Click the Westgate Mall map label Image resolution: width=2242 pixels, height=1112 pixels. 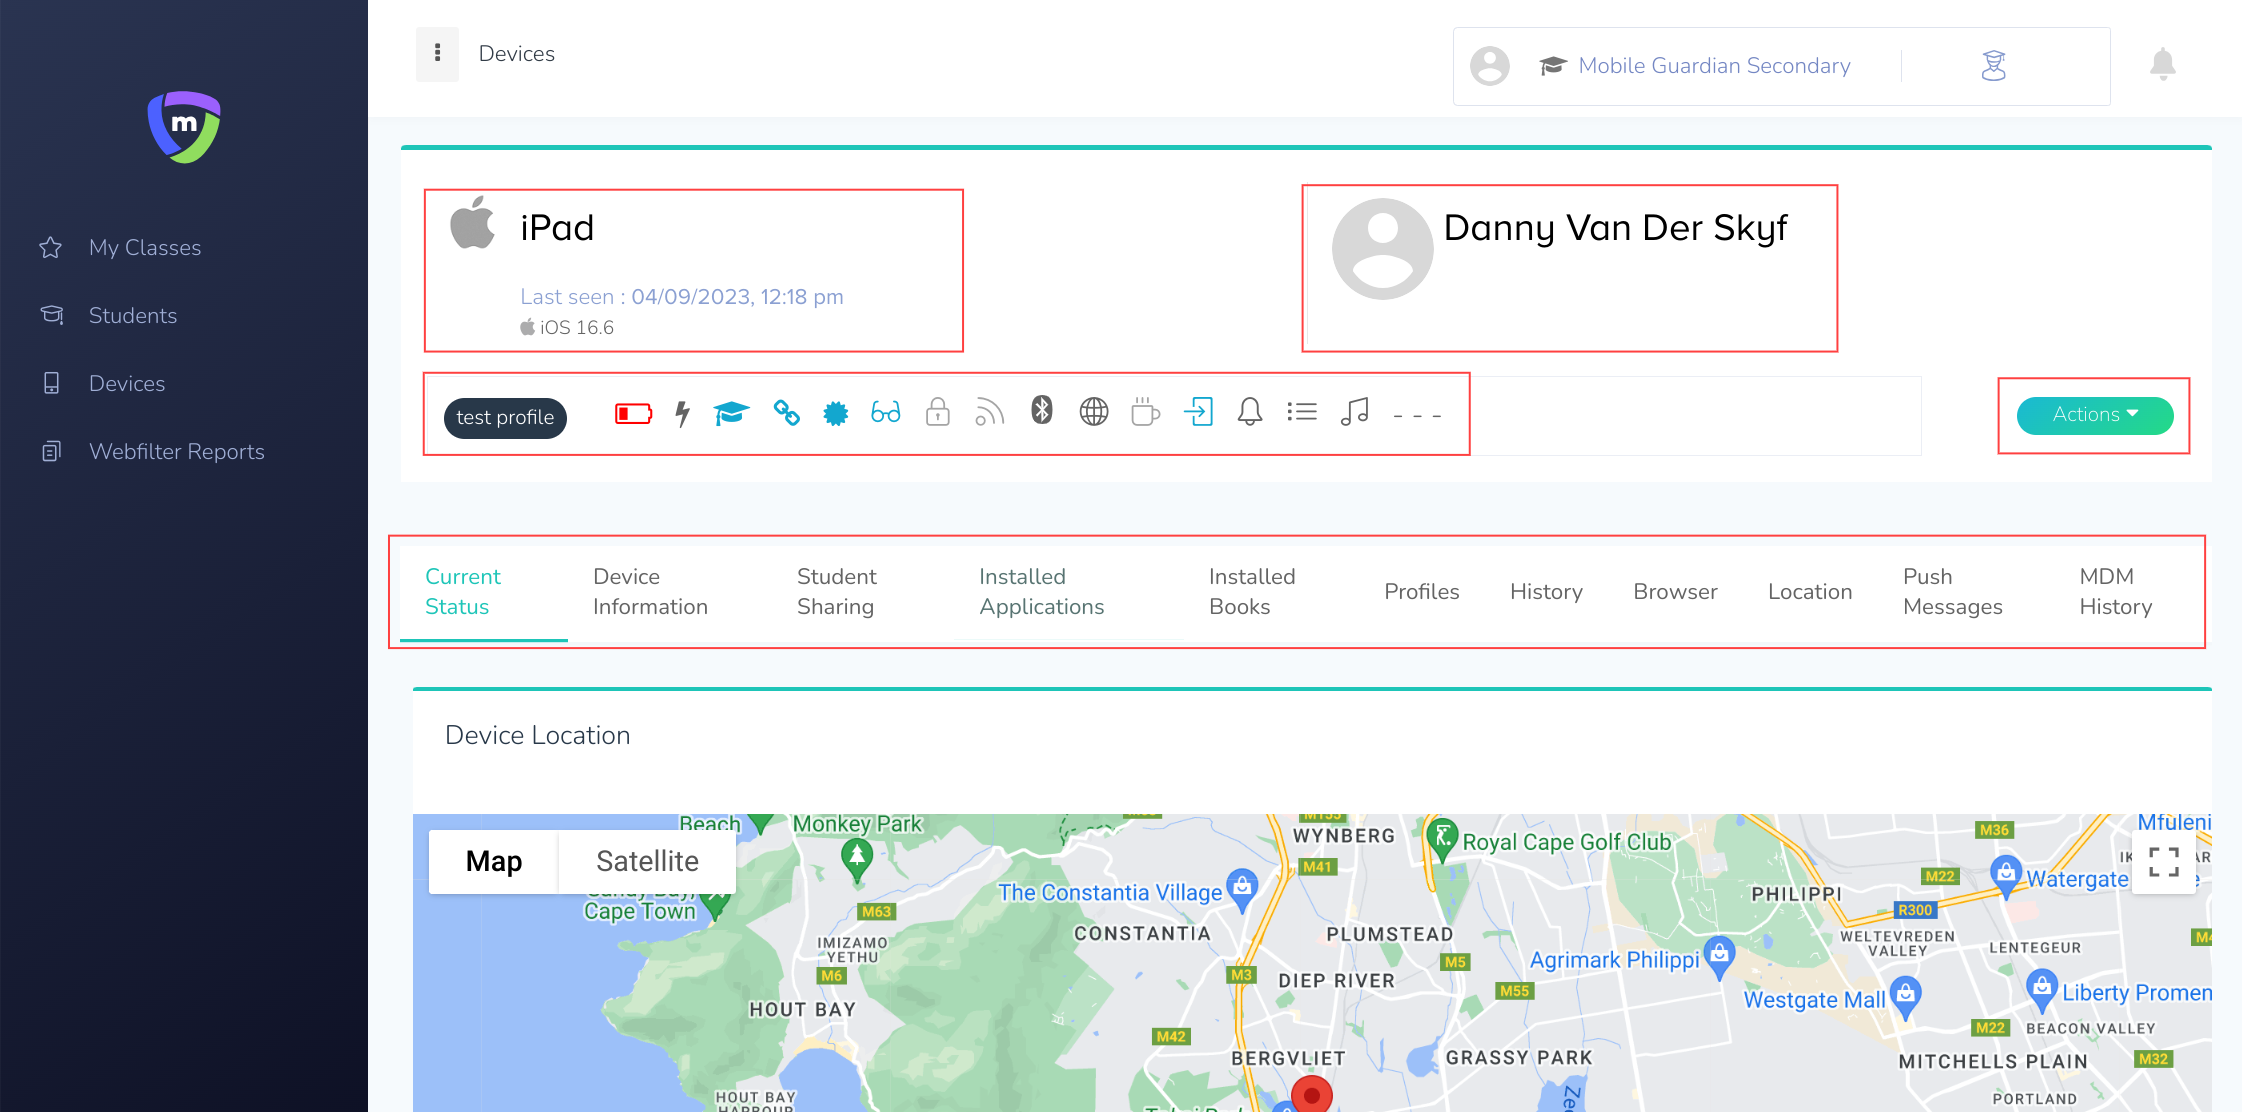[1814, 1000]
